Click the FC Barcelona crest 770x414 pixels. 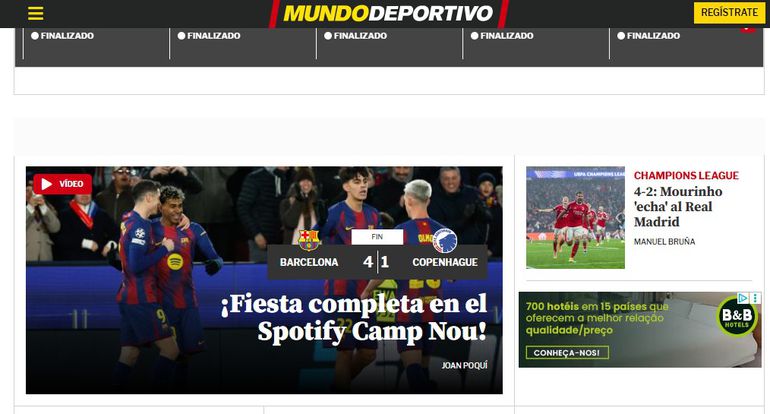click(x=309, y=240)
